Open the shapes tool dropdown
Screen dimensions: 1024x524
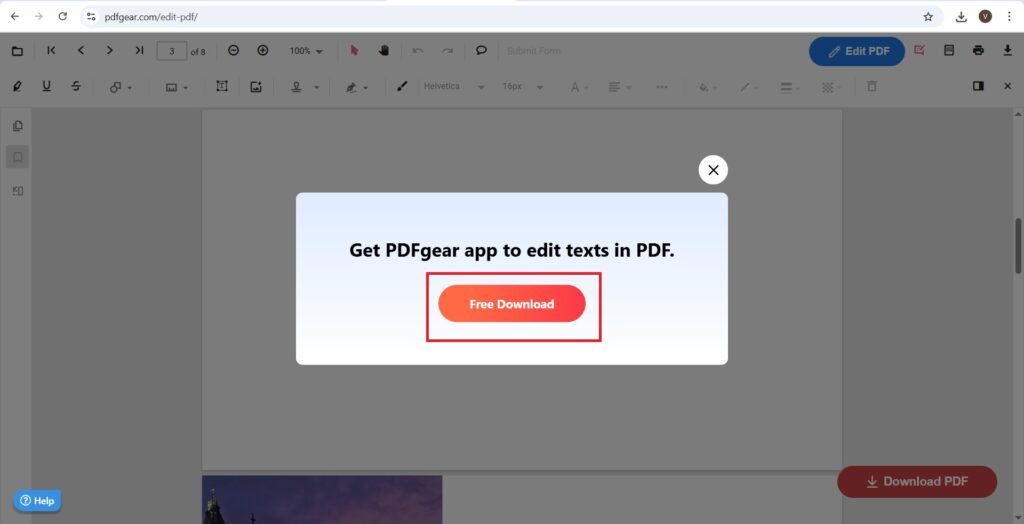coord(121,87)
